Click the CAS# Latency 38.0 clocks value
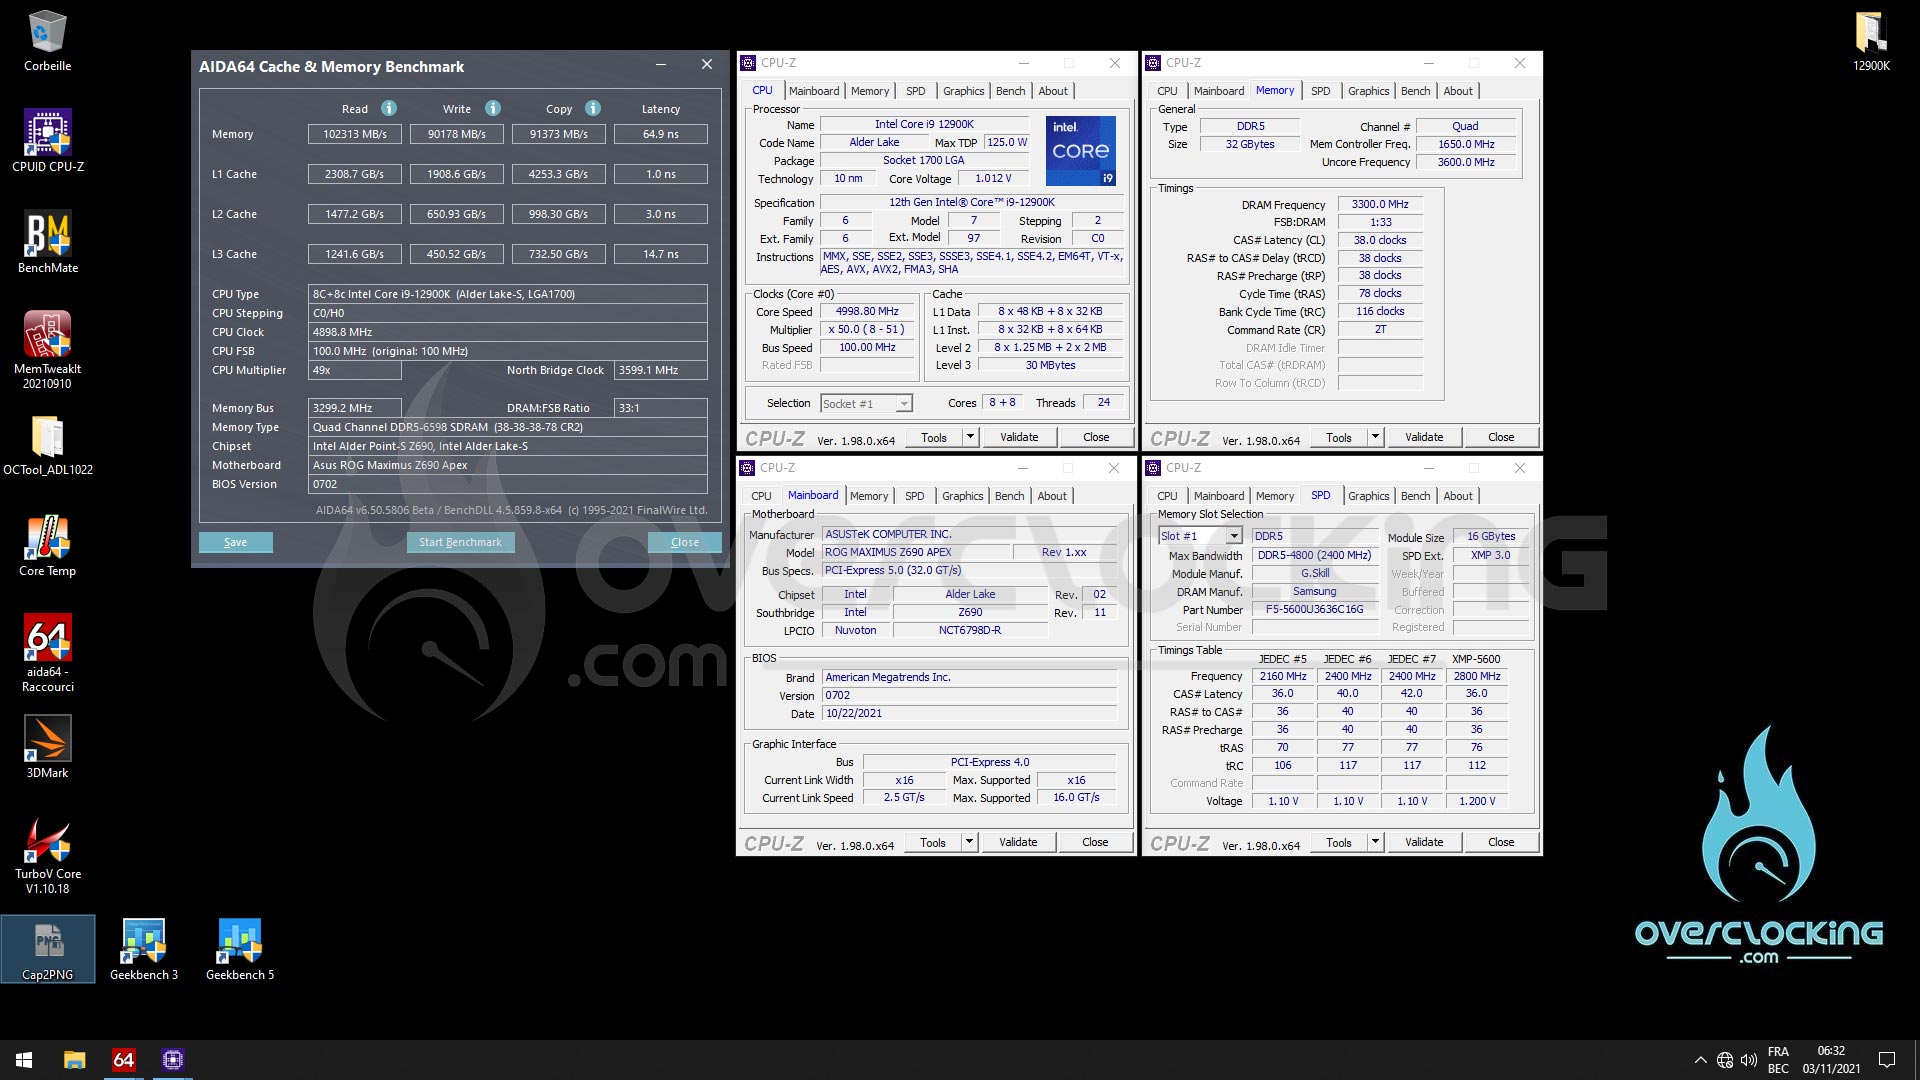Viewport: 1920px width, 1080px height. point(1380,240)
